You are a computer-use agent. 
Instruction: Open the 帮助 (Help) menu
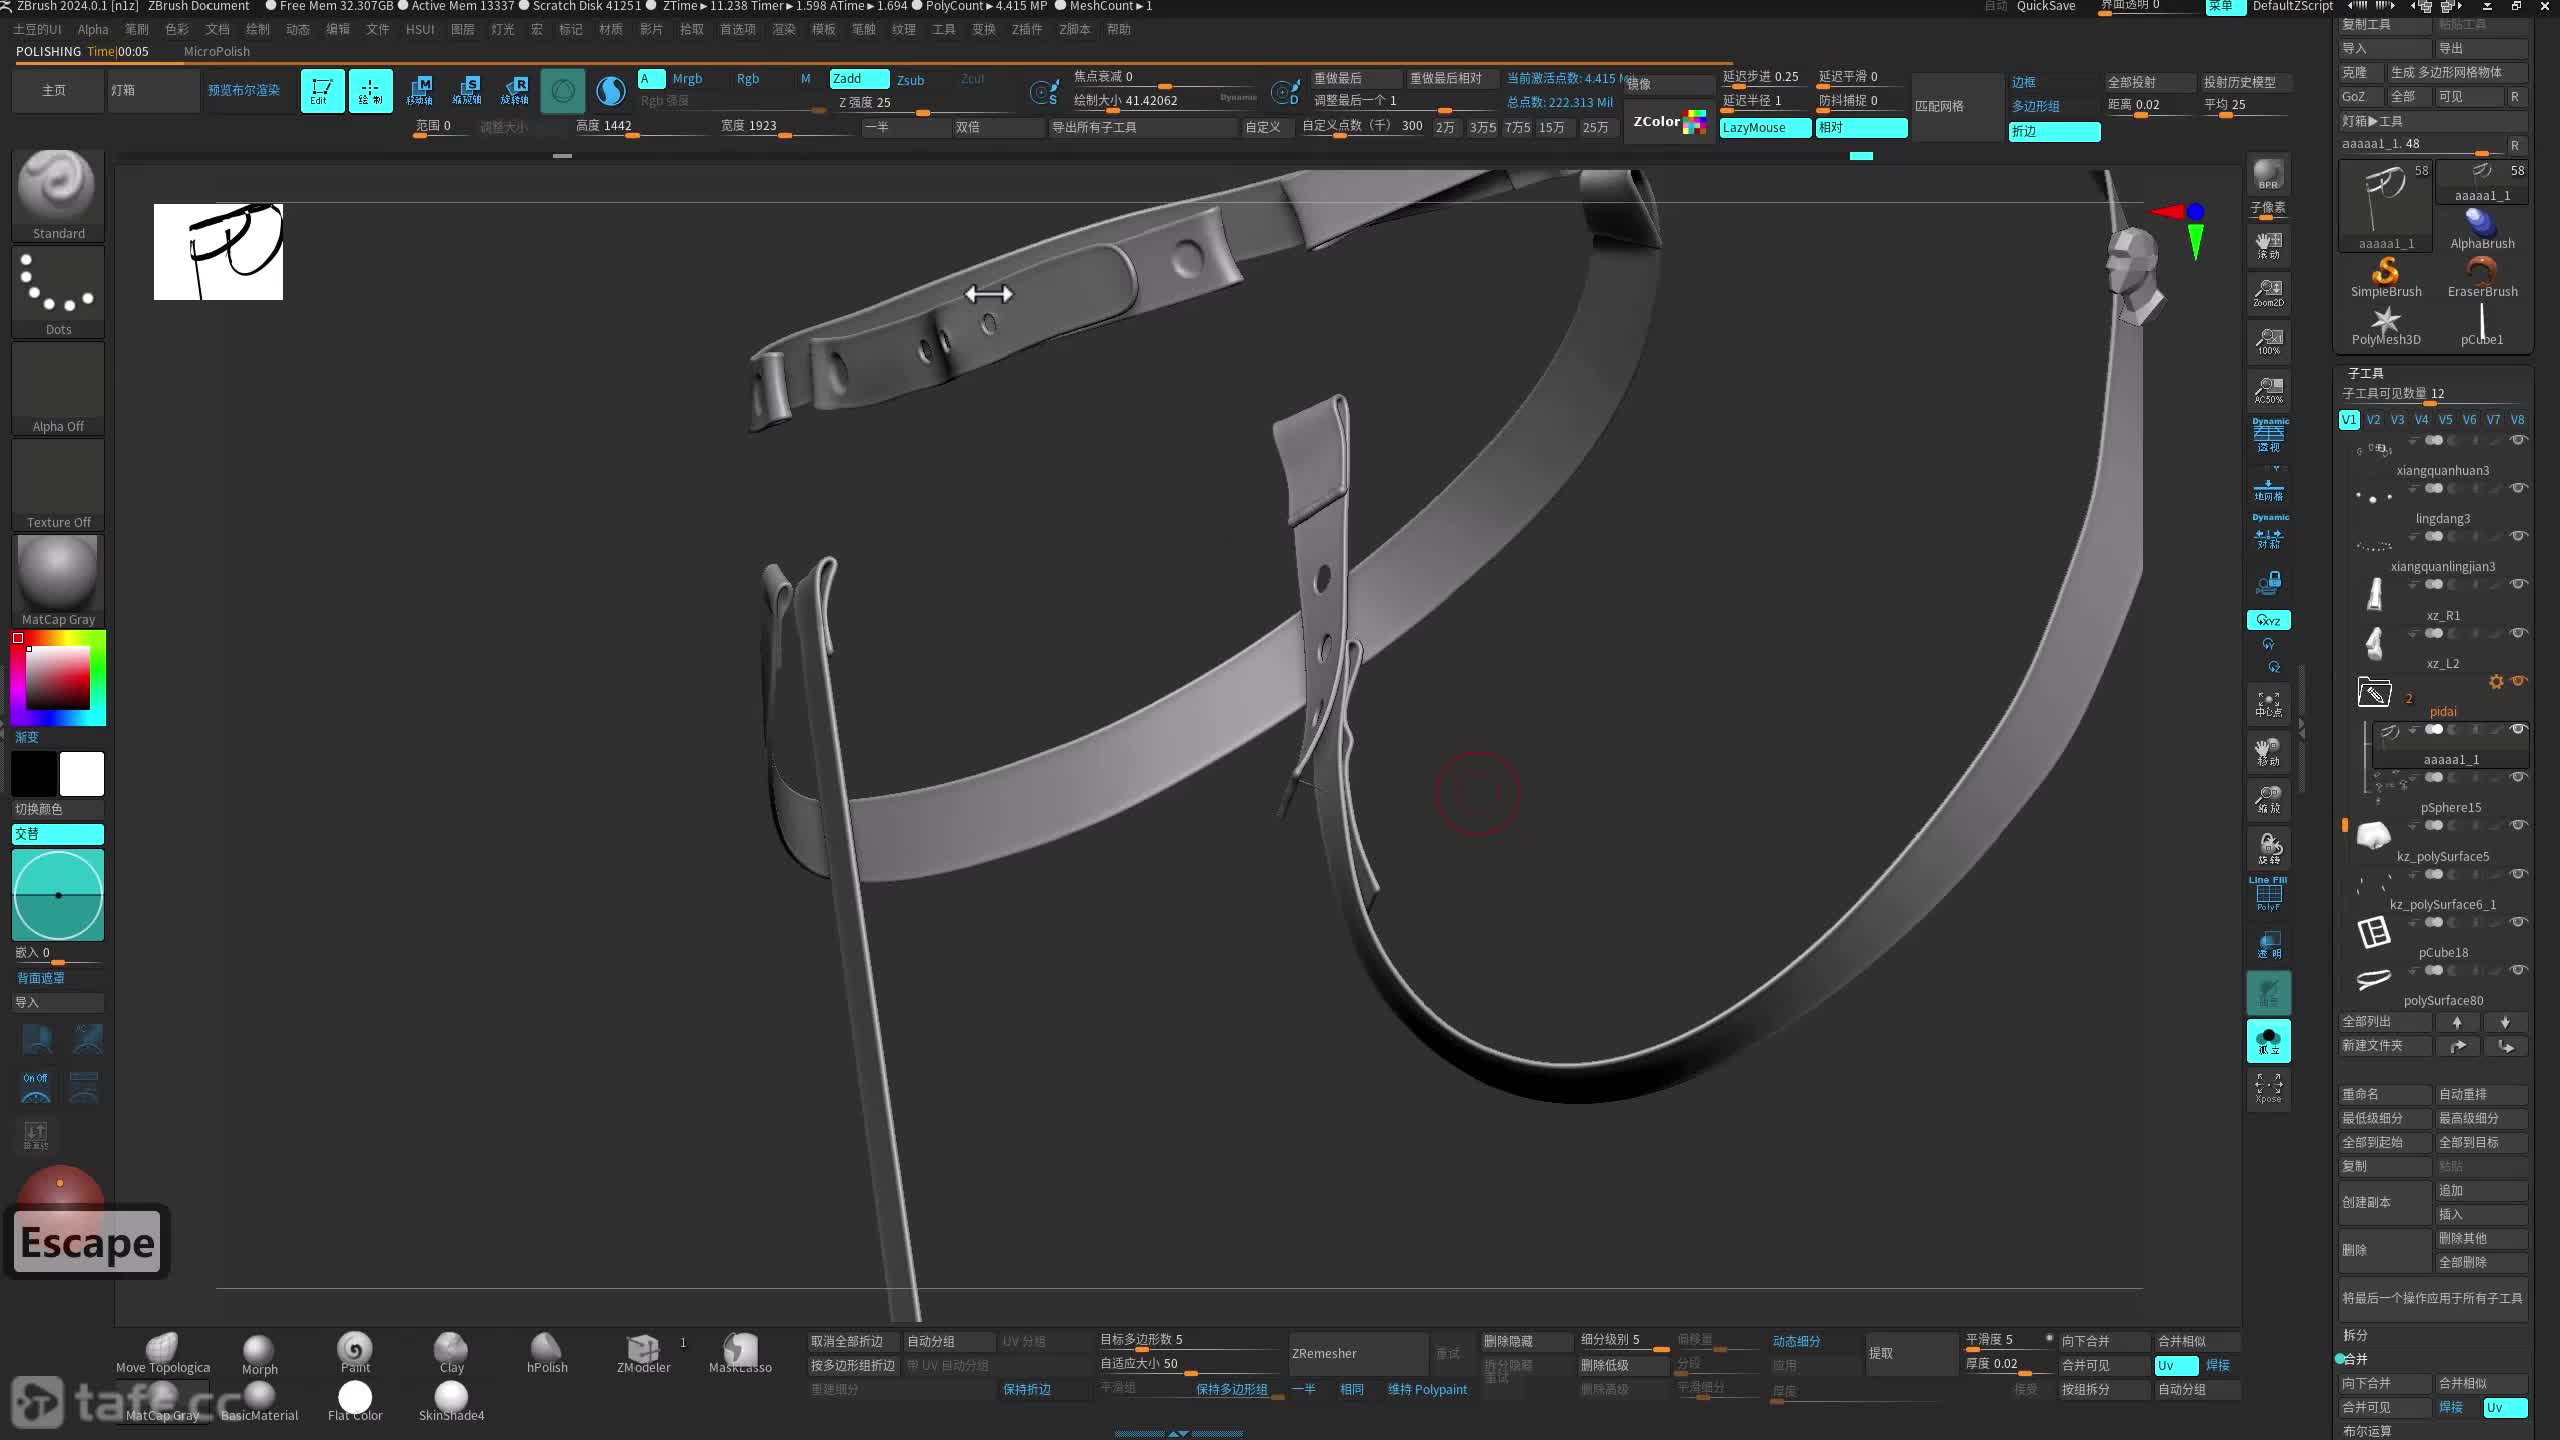pos(1119,30)
